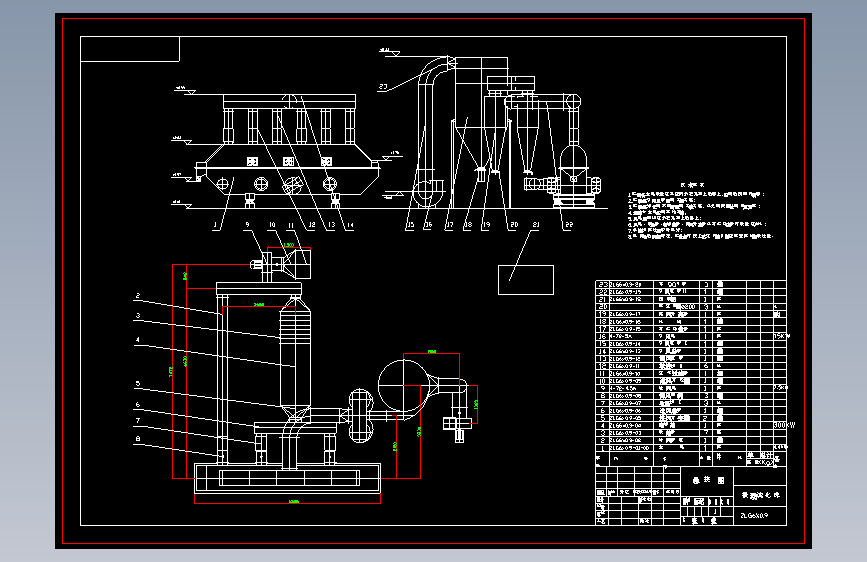Click parts list row number 20
Image resolution: width=867 pixels, height=562 pixels.
(691, 306)
